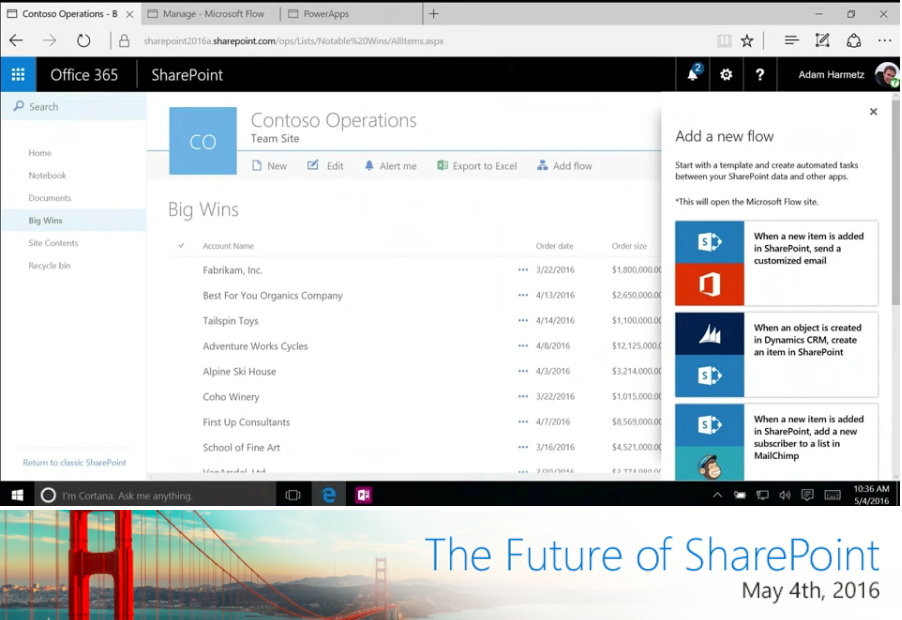The height and width of the screenshot is (620, 902).
Task: Open the Office 365 settings gear
Action: [x=725, y=74]
